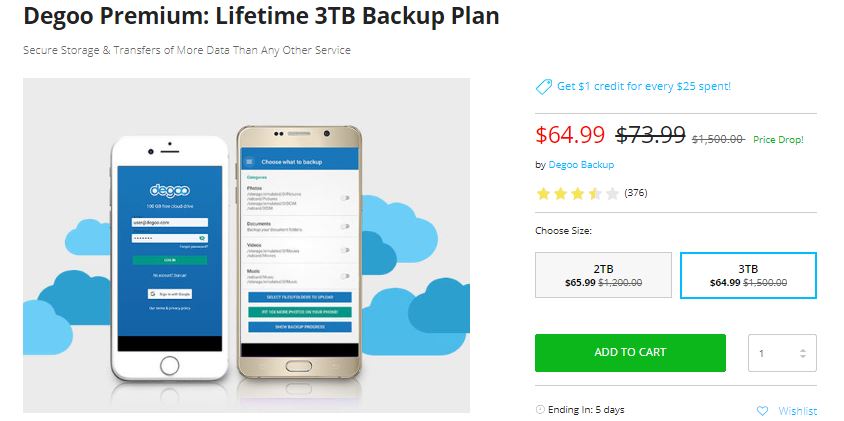844x421 pixels.
Task: Click the eye icon in the password field
Action: pyautogui.click(x=203, y=238)
